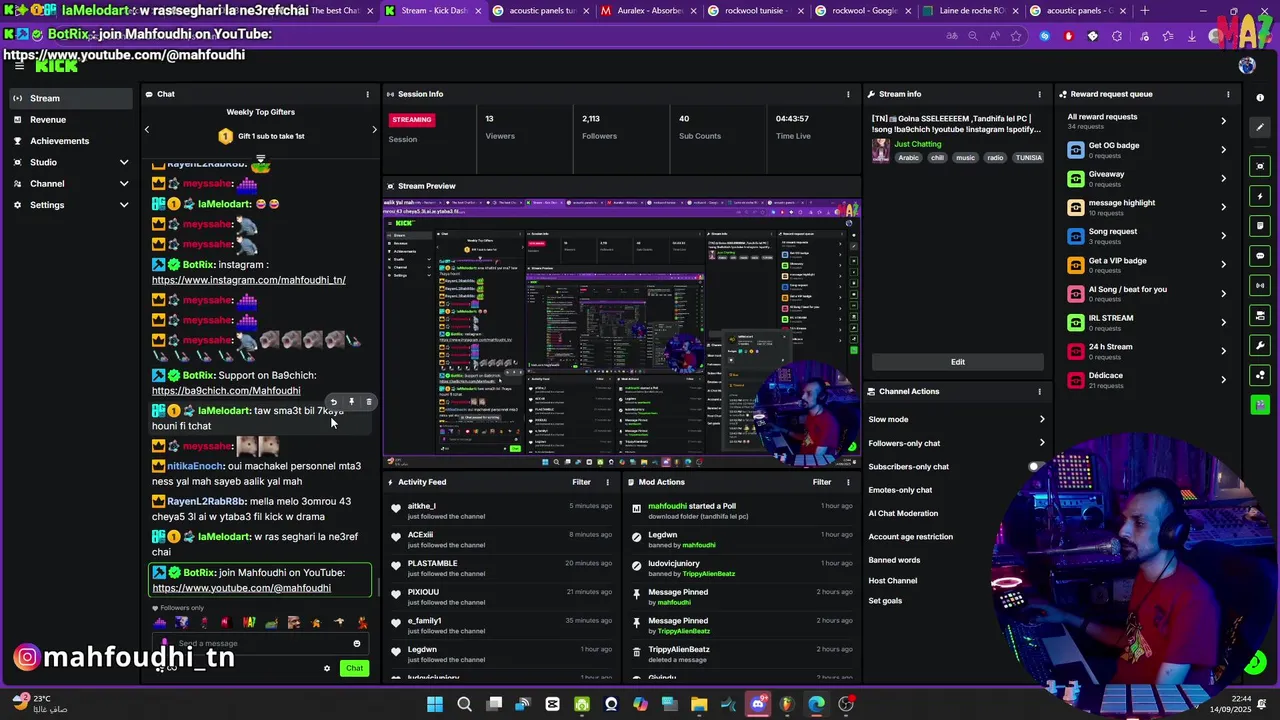The height and width of the screenshot is (720, 1280).
Task: Toggle Subscribers-only chat switch
Action: 1037,467
